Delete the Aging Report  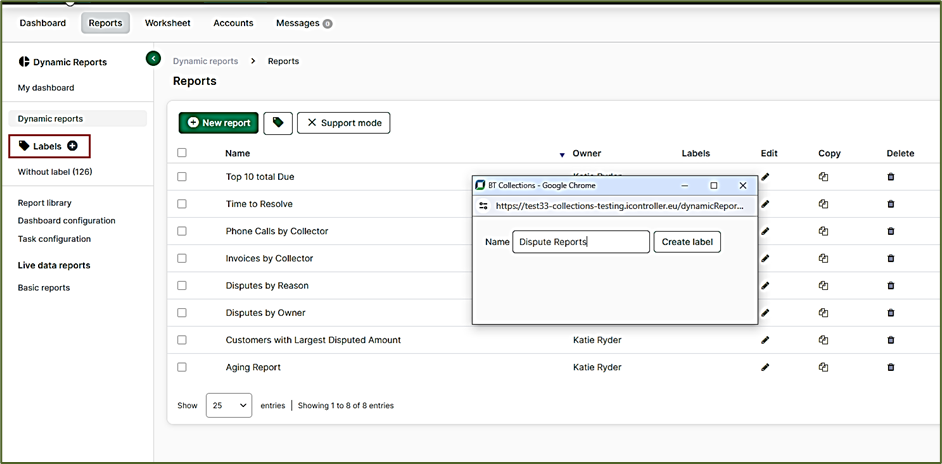891,367
